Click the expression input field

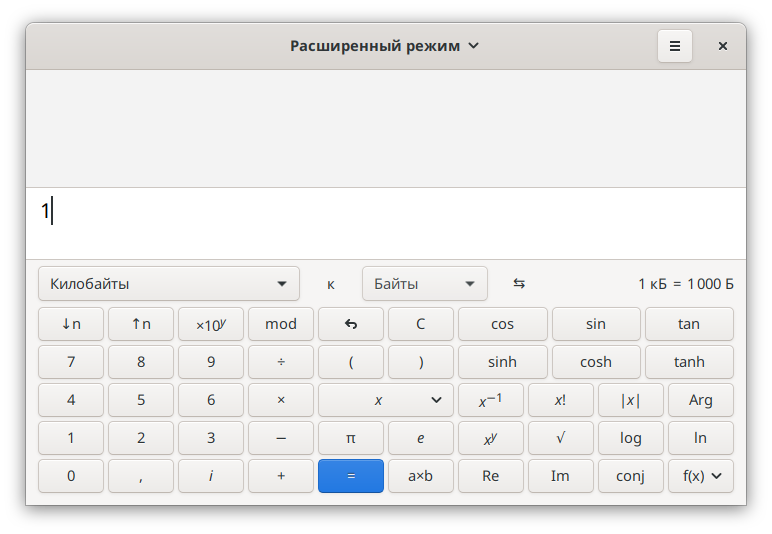point(386,223)
